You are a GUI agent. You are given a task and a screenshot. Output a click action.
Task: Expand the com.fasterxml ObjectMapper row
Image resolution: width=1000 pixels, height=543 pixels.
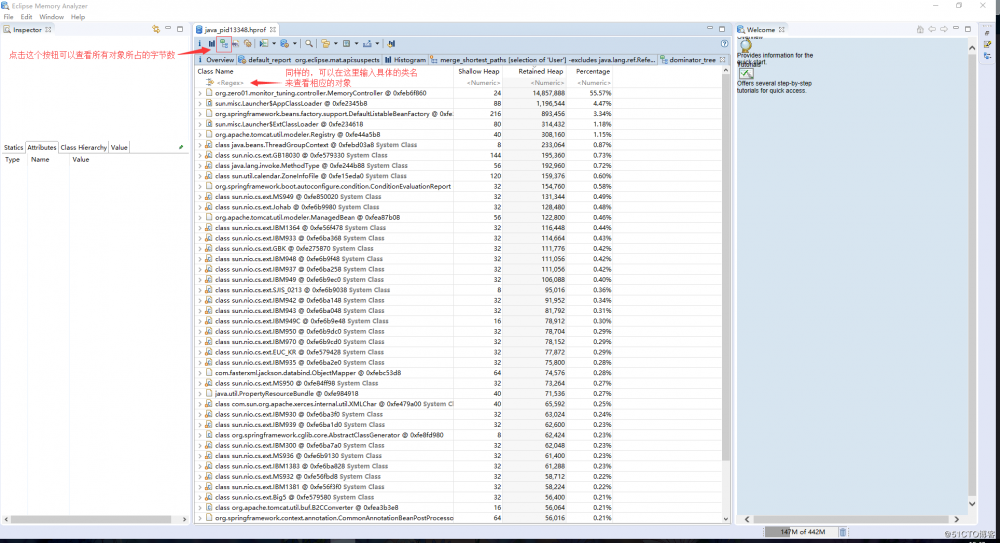click(x=200, y=373)
